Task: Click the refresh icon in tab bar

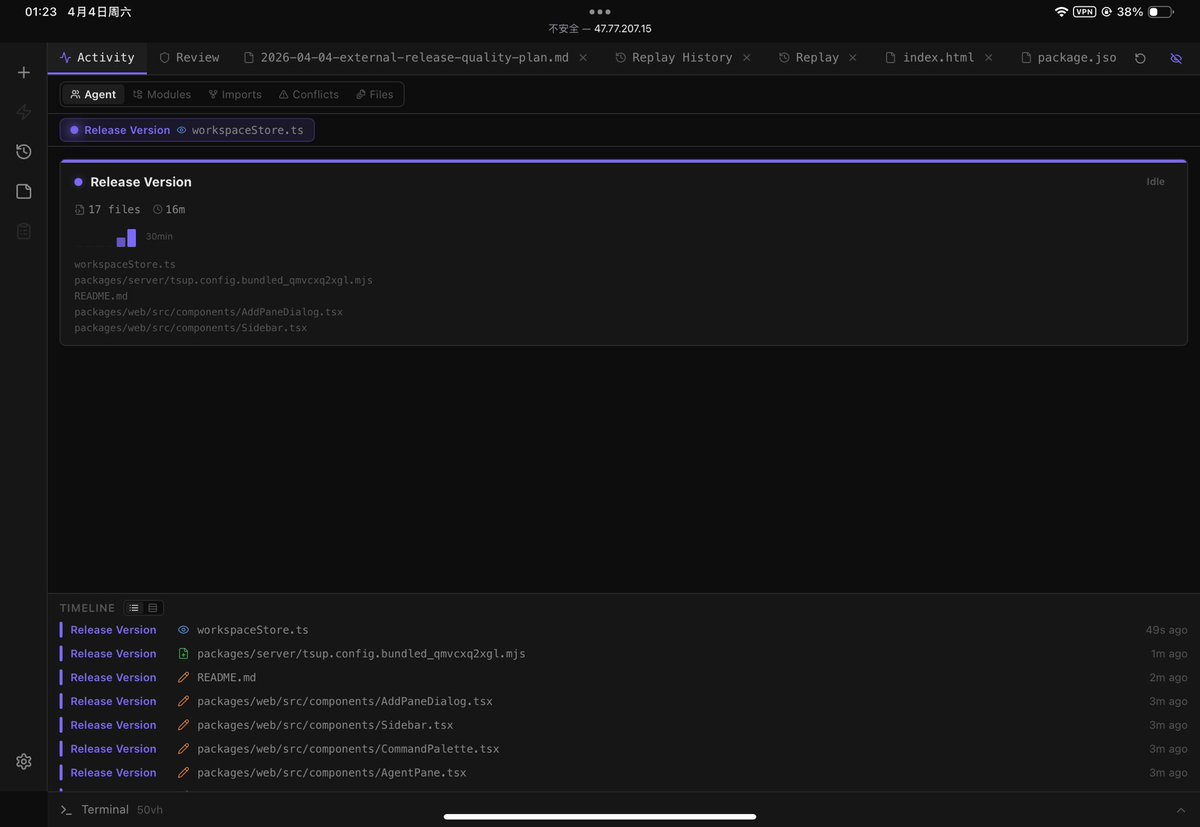Action: click(x=1140, y=58)
